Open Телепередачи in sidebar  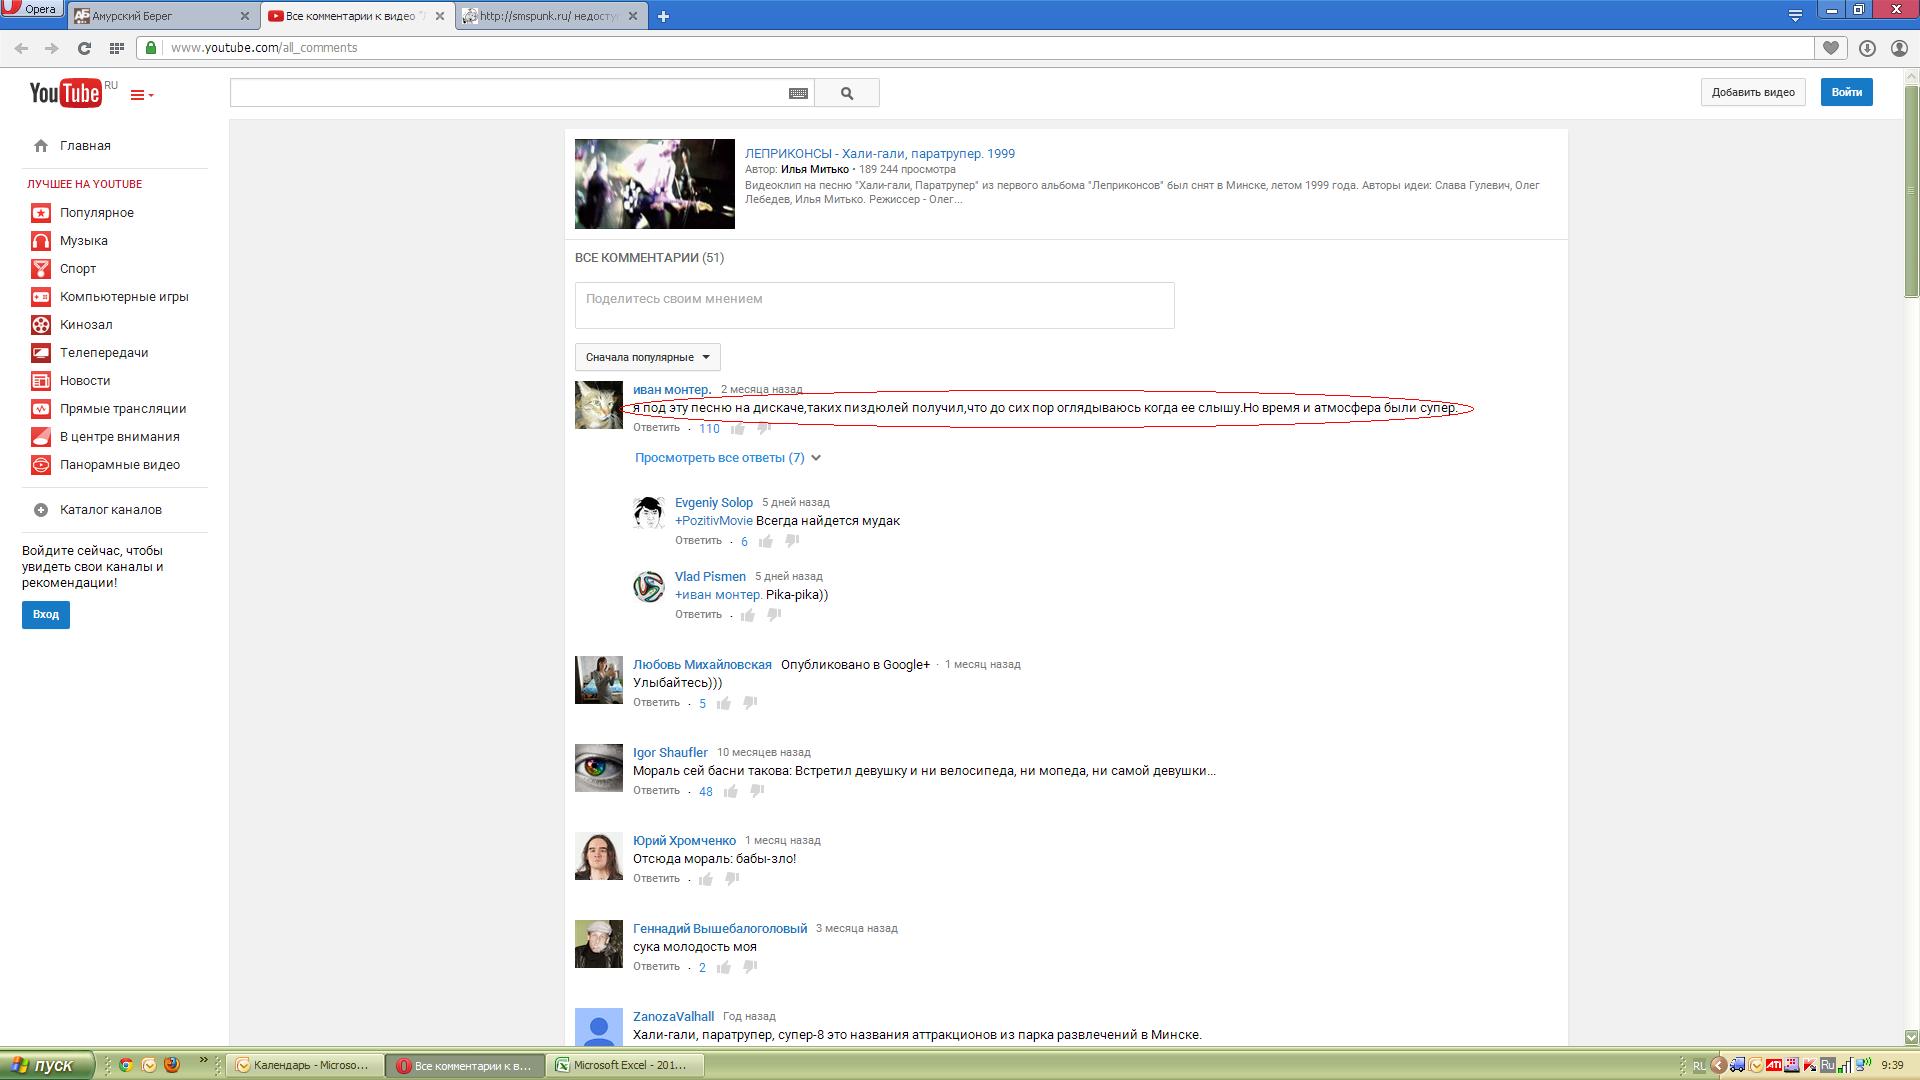(103, 353)
